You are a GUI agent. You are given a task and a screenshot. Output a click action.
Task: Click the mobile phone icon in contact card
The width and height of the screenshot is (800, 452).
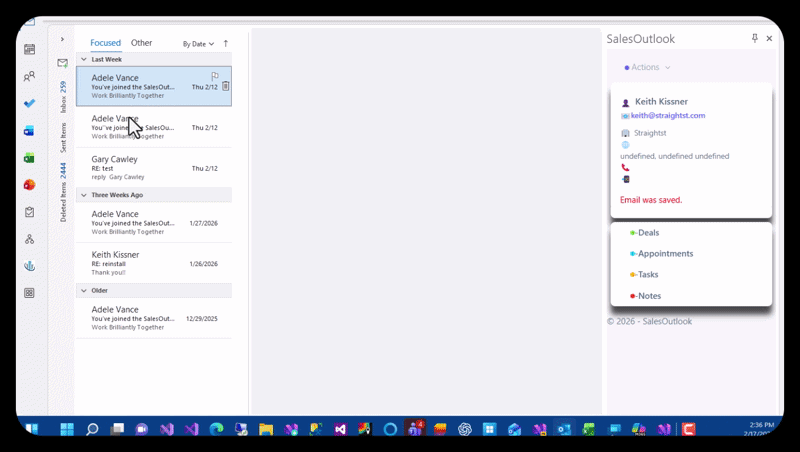[626, 179]
